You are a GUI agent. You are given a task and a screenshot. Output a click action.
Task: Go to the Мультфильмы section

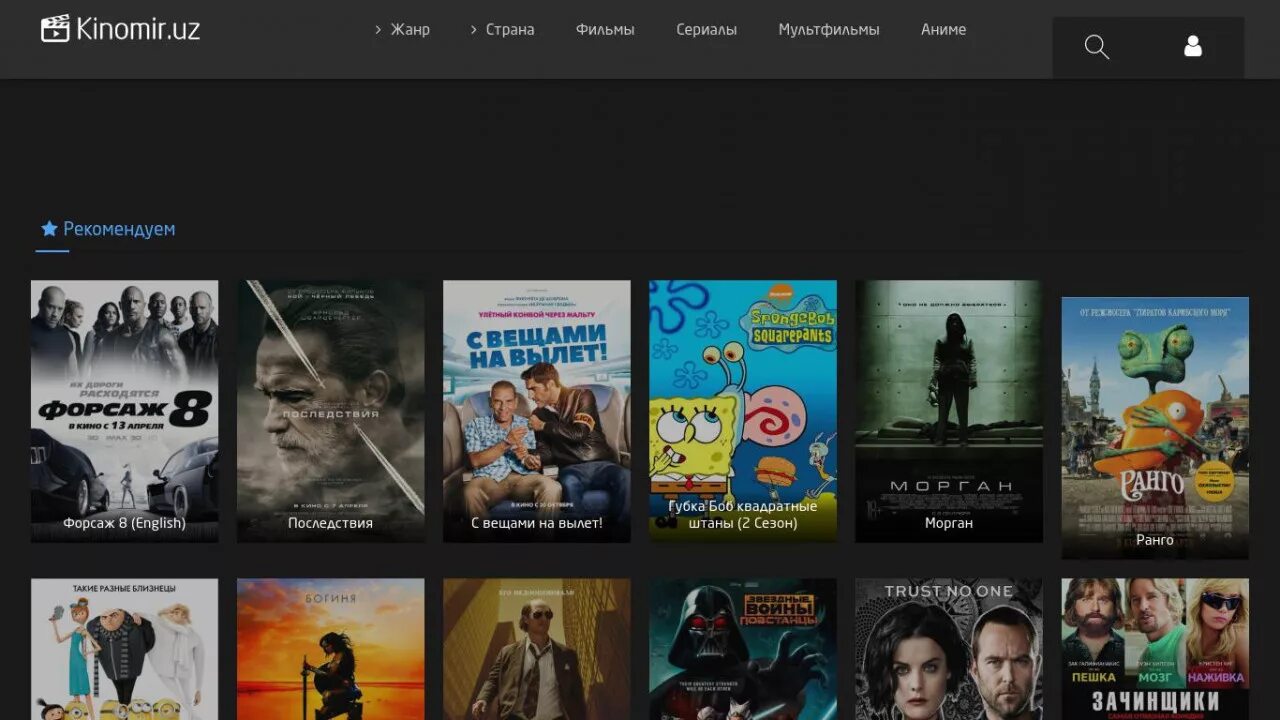point(829,30)
